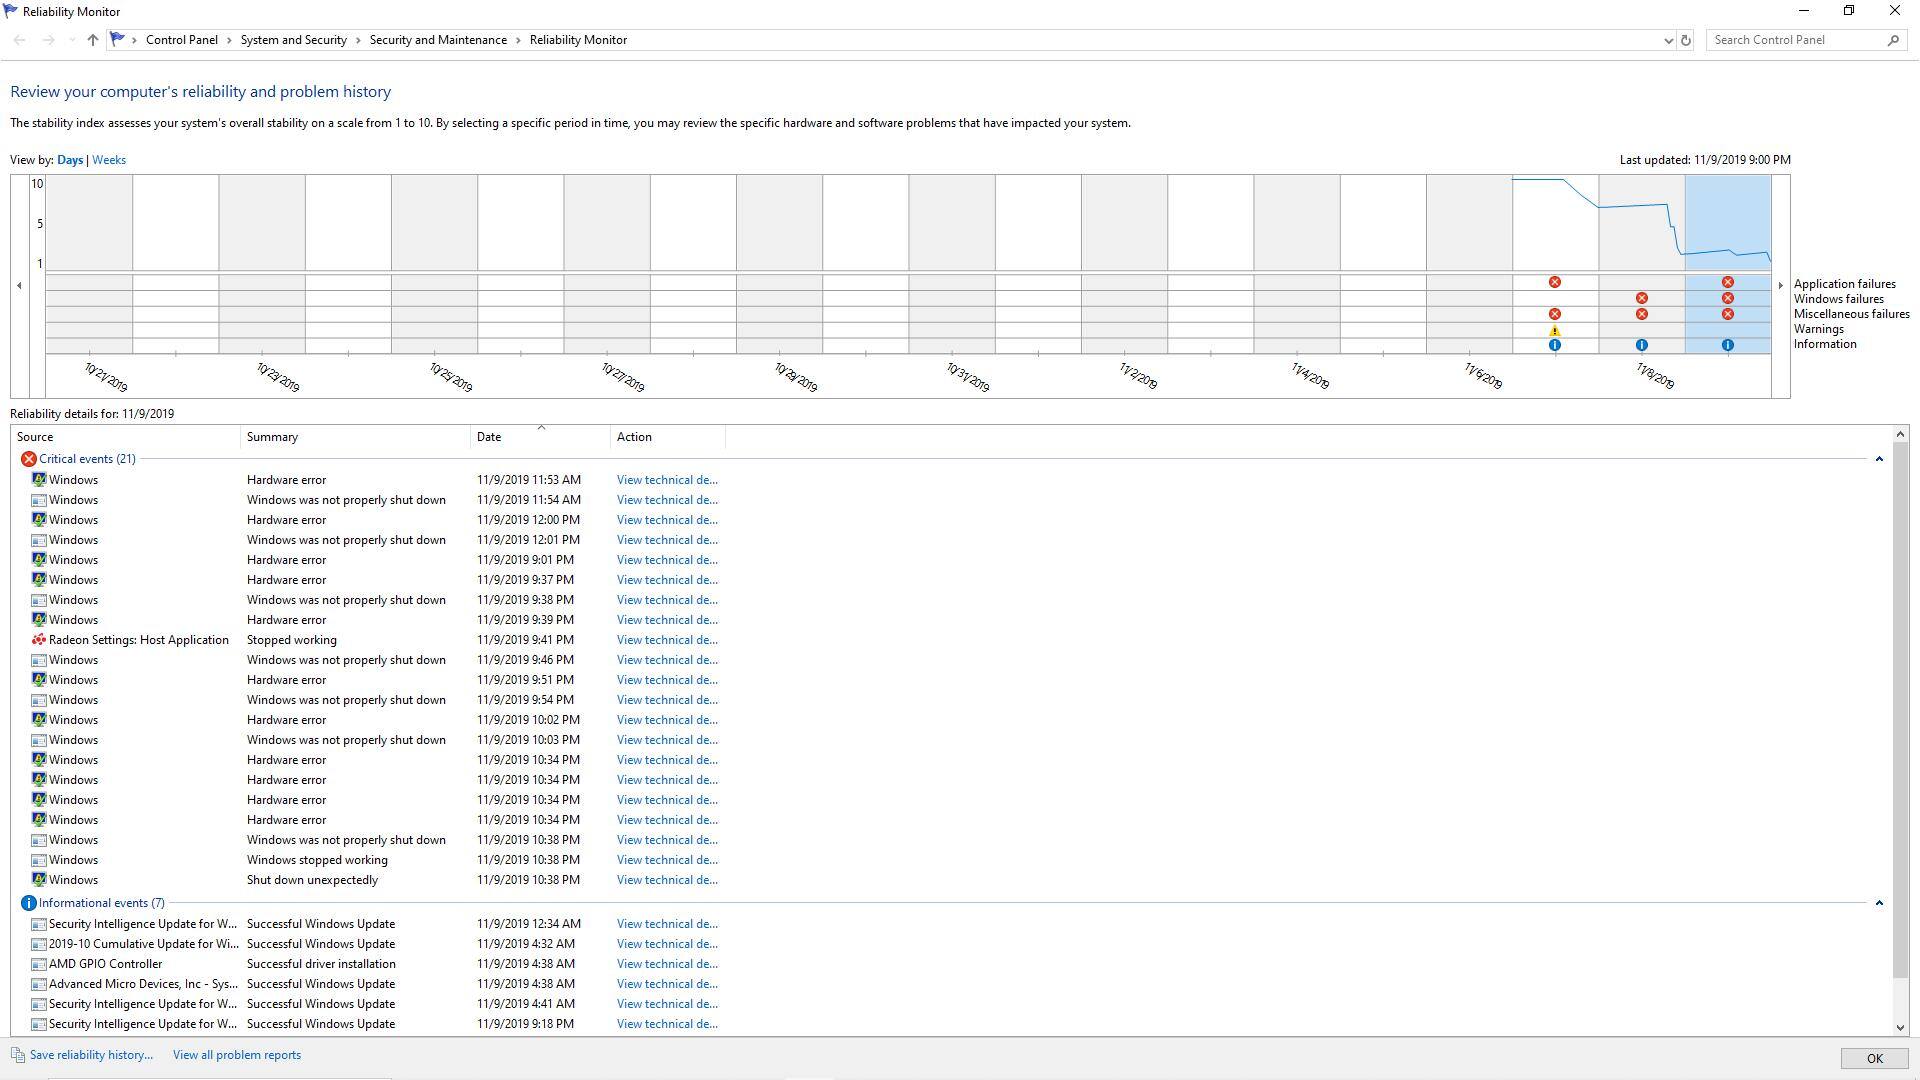Image resolution: width=1920 pixels, height=1080 pixels.
Task: Open the address bar history dropdown
Action: 1668,40
